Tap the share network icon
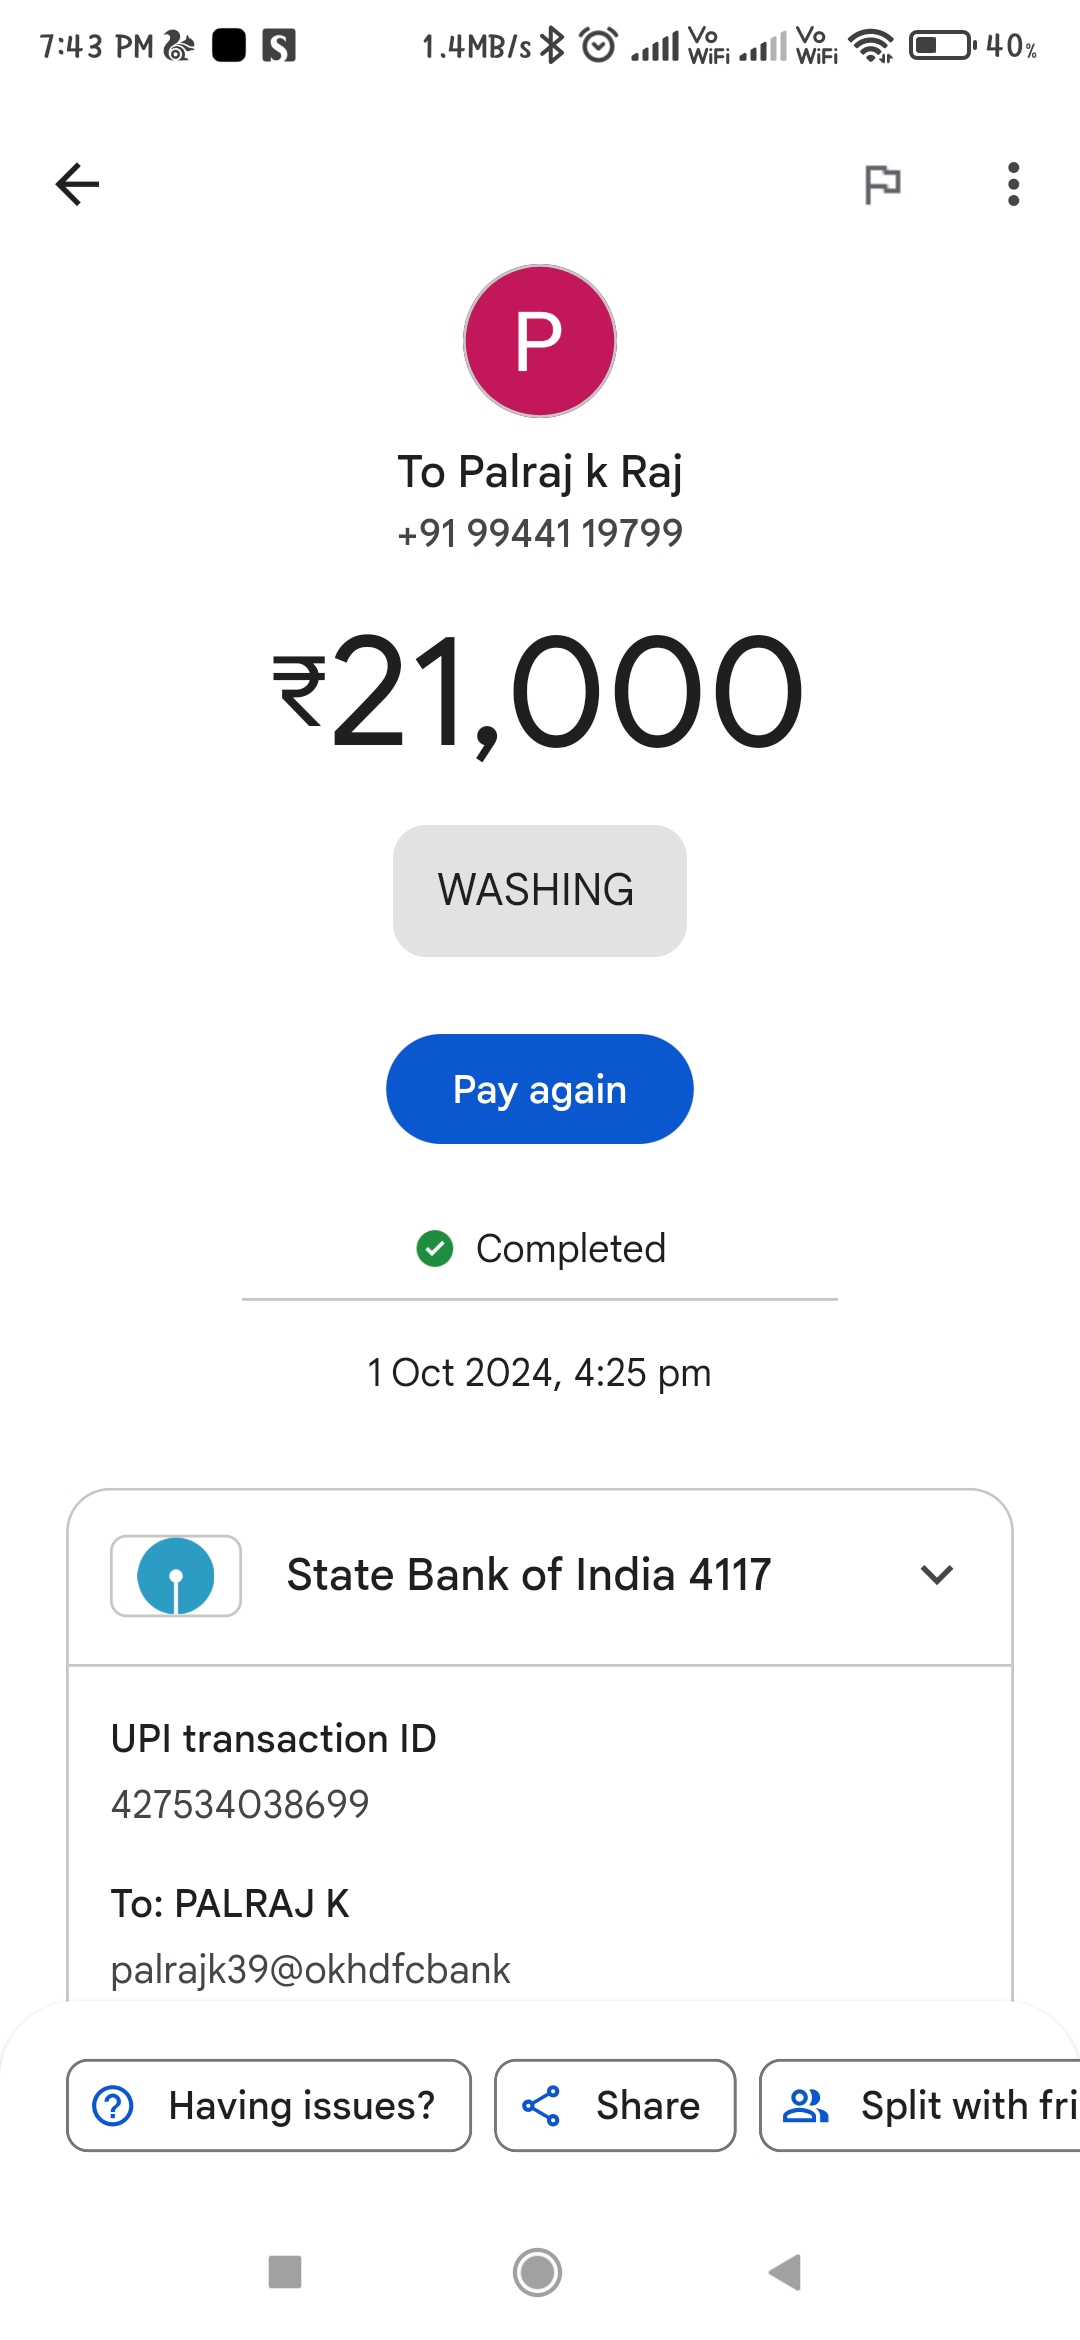 [541, 2105]
